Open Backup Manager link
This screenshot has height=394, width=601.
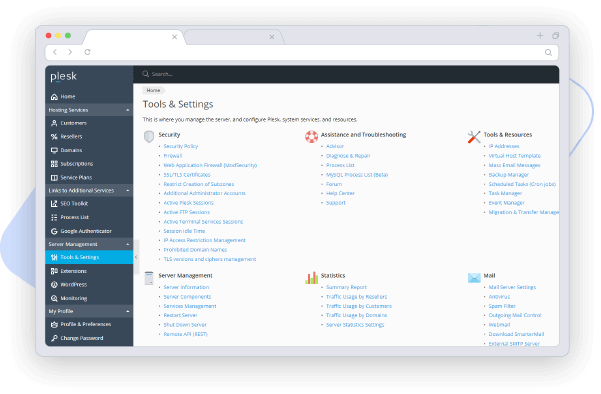pyautogui.click(x=509, y=175)
